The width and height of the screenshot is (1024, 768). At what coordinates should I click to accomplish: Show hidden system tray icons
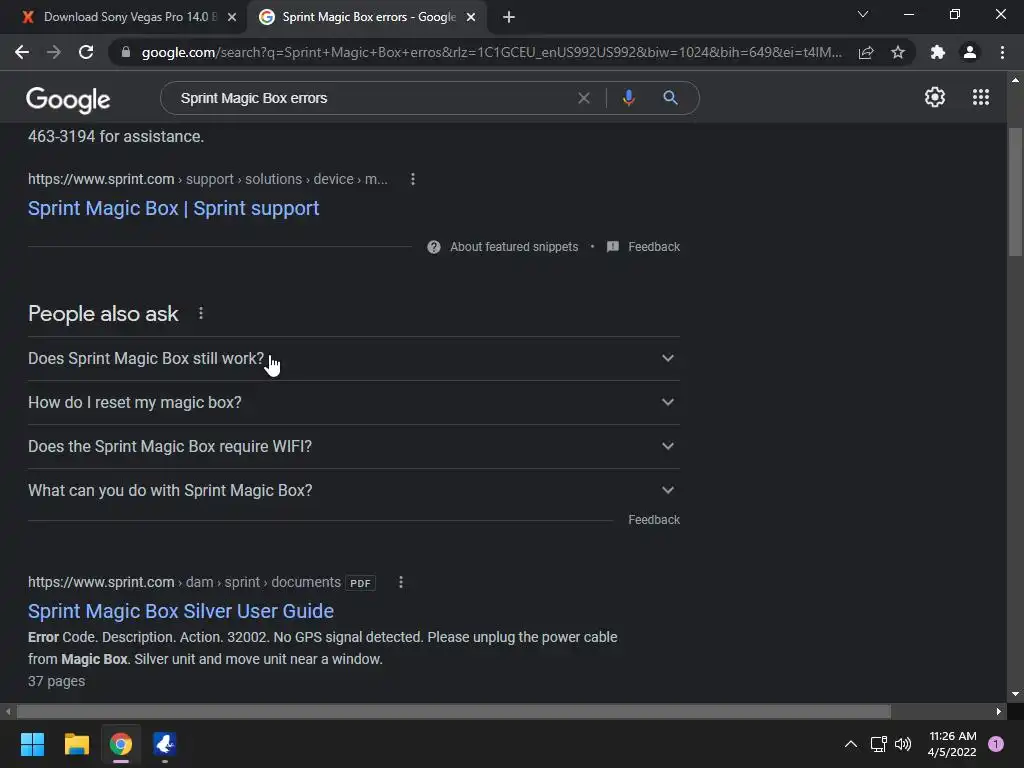coord(851,744)
